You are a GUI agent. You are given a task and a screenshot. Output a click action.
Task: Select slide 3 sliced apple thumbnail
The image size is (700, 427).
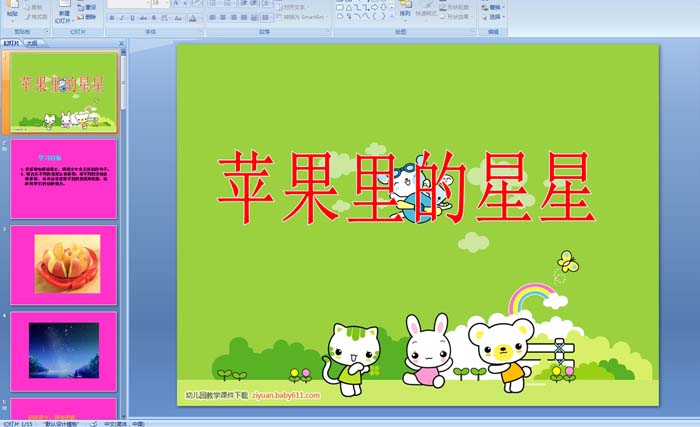[x=63, y=265]
